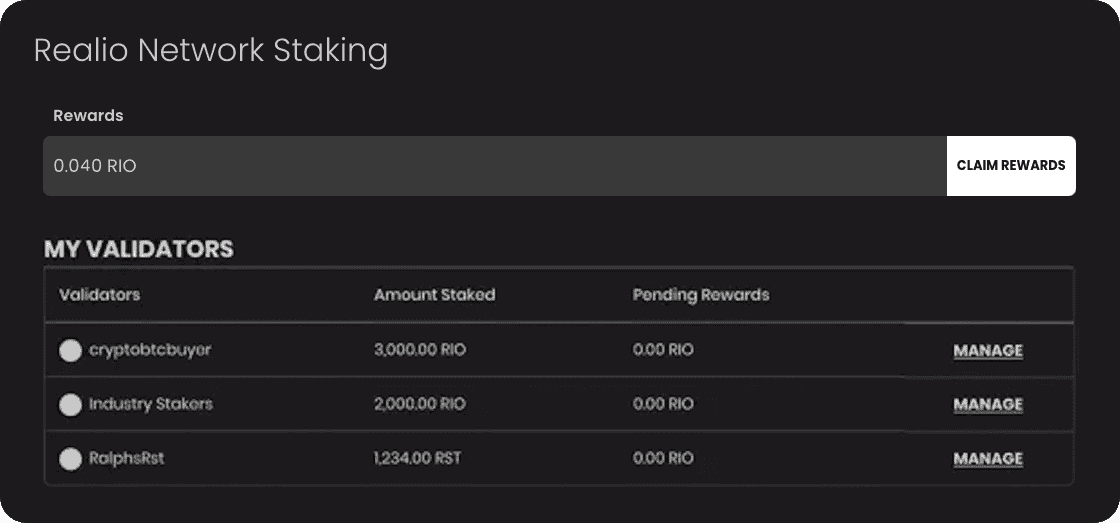Viewport: 1120px width, 523px height.
Task: Click the cryptobtcbuyer validator avatar icon
Action: [70, 351]
